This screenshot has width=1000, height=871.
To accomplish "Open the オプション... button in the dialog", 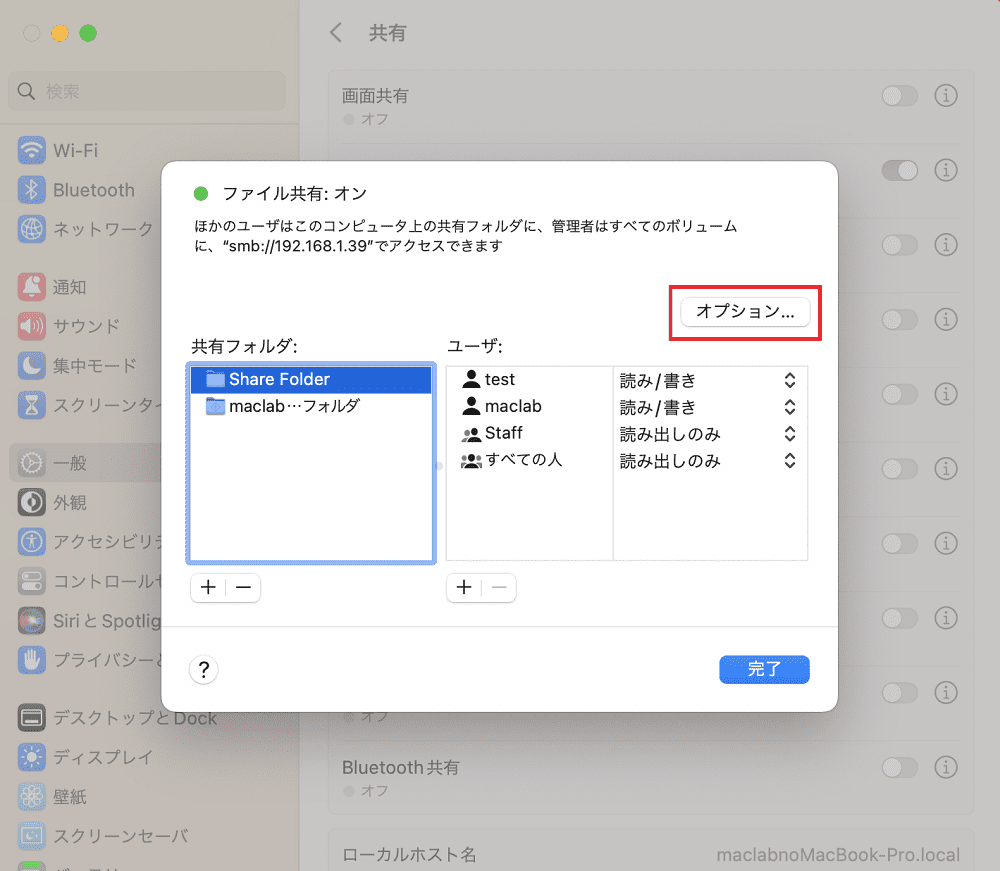I will click(x=745, y=312).
